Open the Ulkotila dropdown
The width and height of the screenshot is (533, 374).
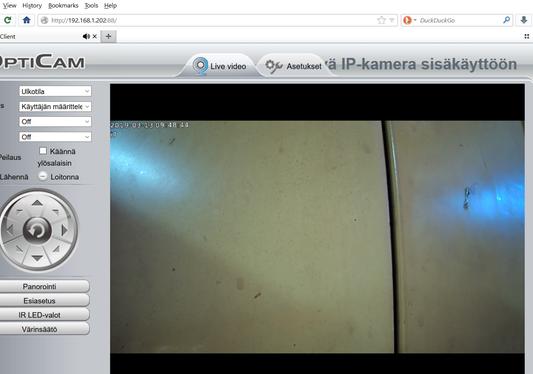click(x=55, y=91)
